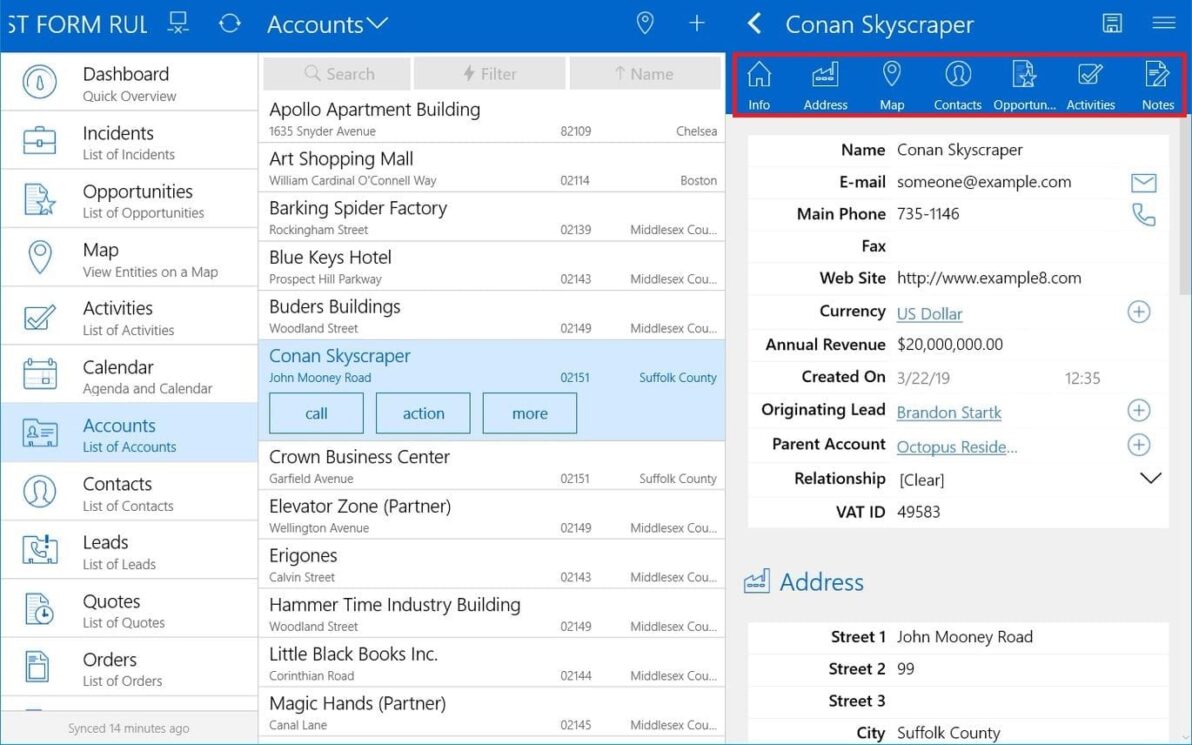Open the Brandon Startk lead link
Image resolution: width=1192 pixels, height=745 pixels.
(x=948, y=412)
